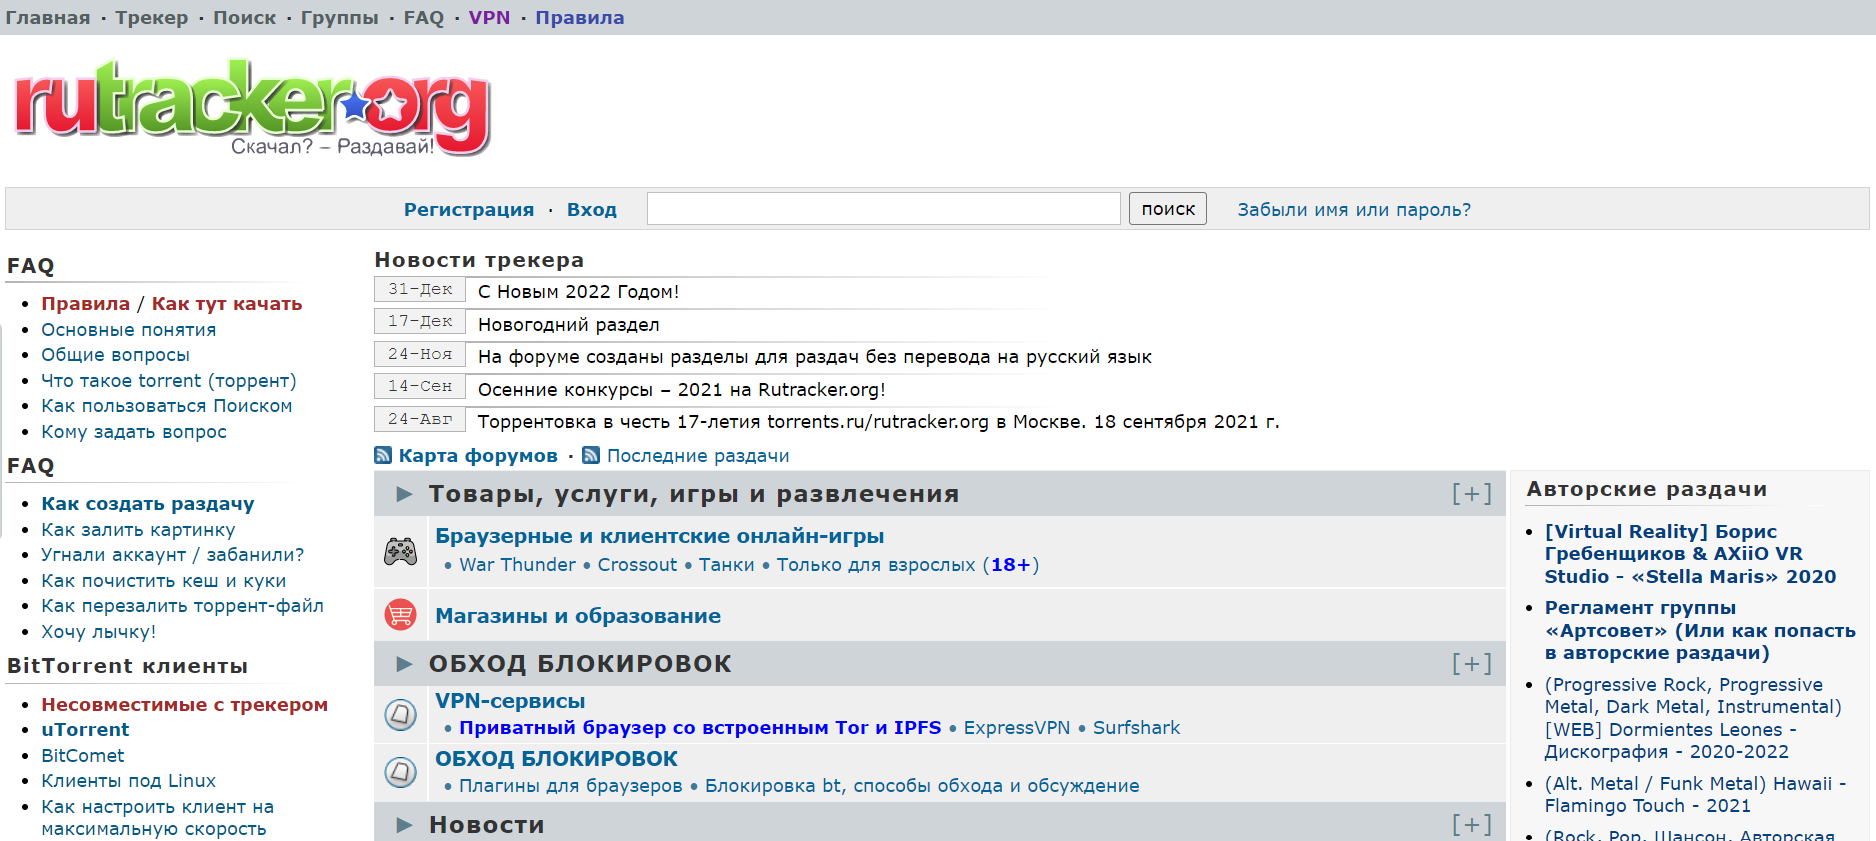This screenshot has height=841, width=1876.
Task: Open Поиск in the top menu
Action: tap(245, 18)
